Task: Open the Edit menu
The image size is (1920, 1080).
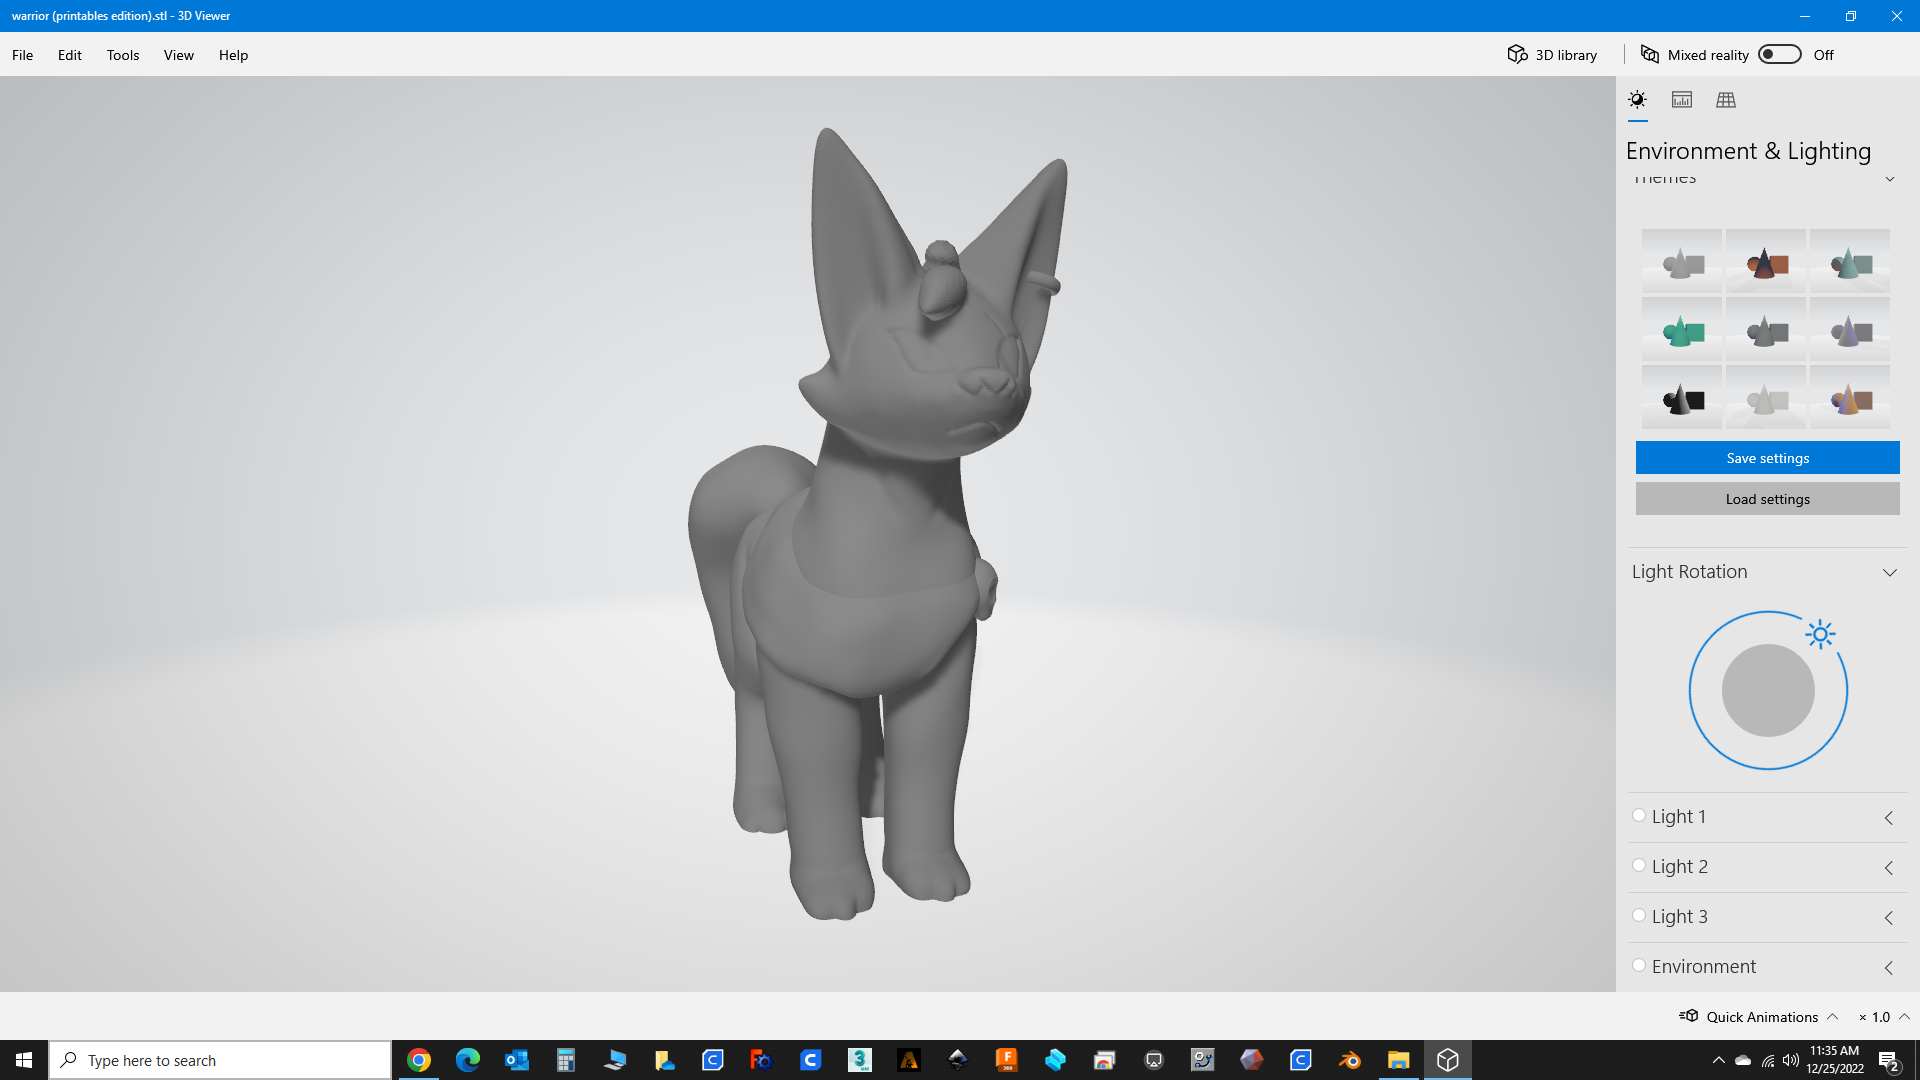Action: tap(70, 55)
